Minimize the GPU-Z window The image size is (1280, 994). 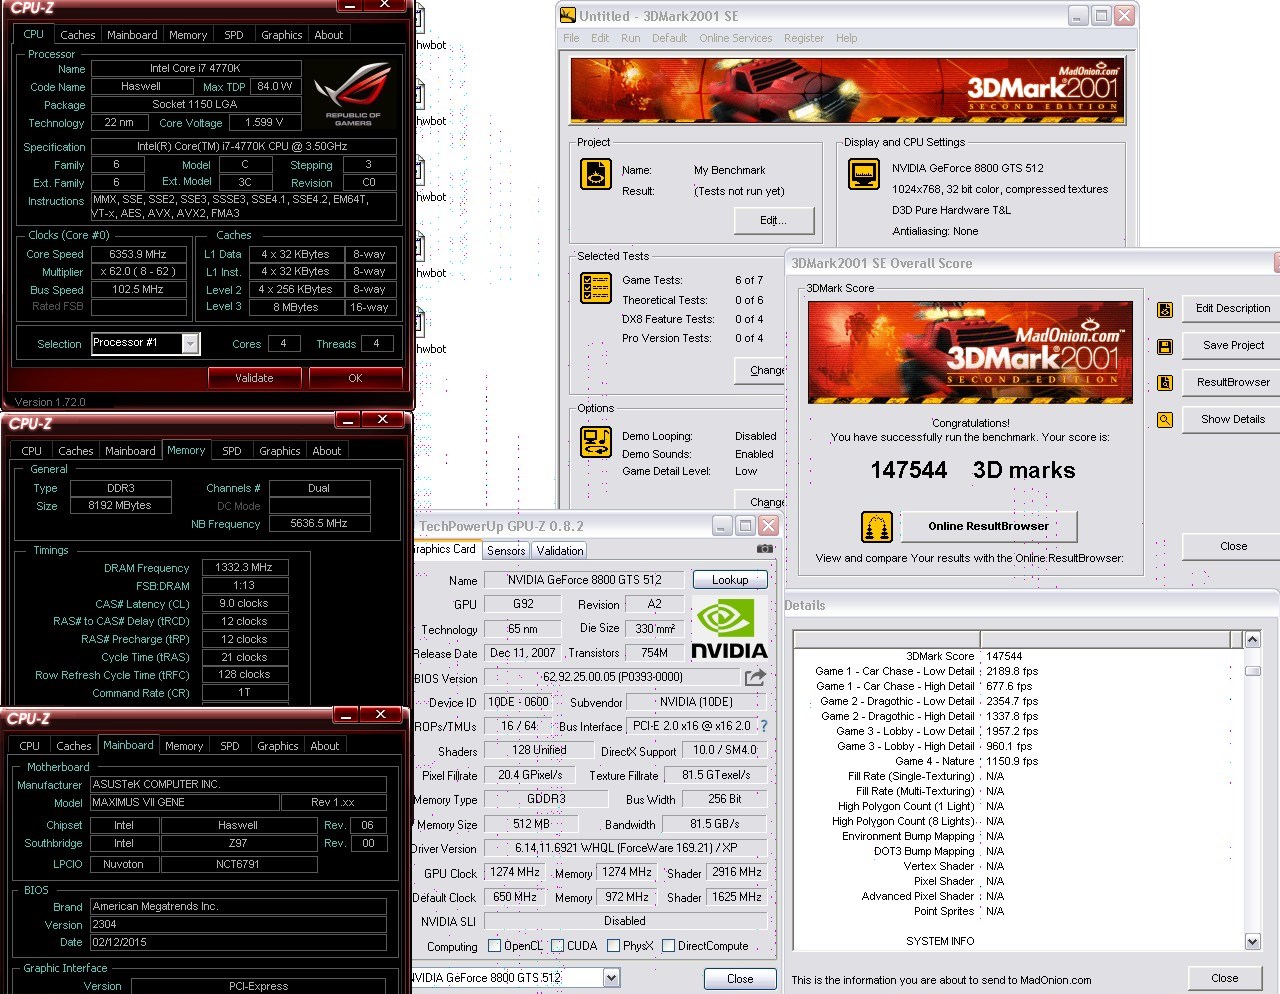coord(722,525)
